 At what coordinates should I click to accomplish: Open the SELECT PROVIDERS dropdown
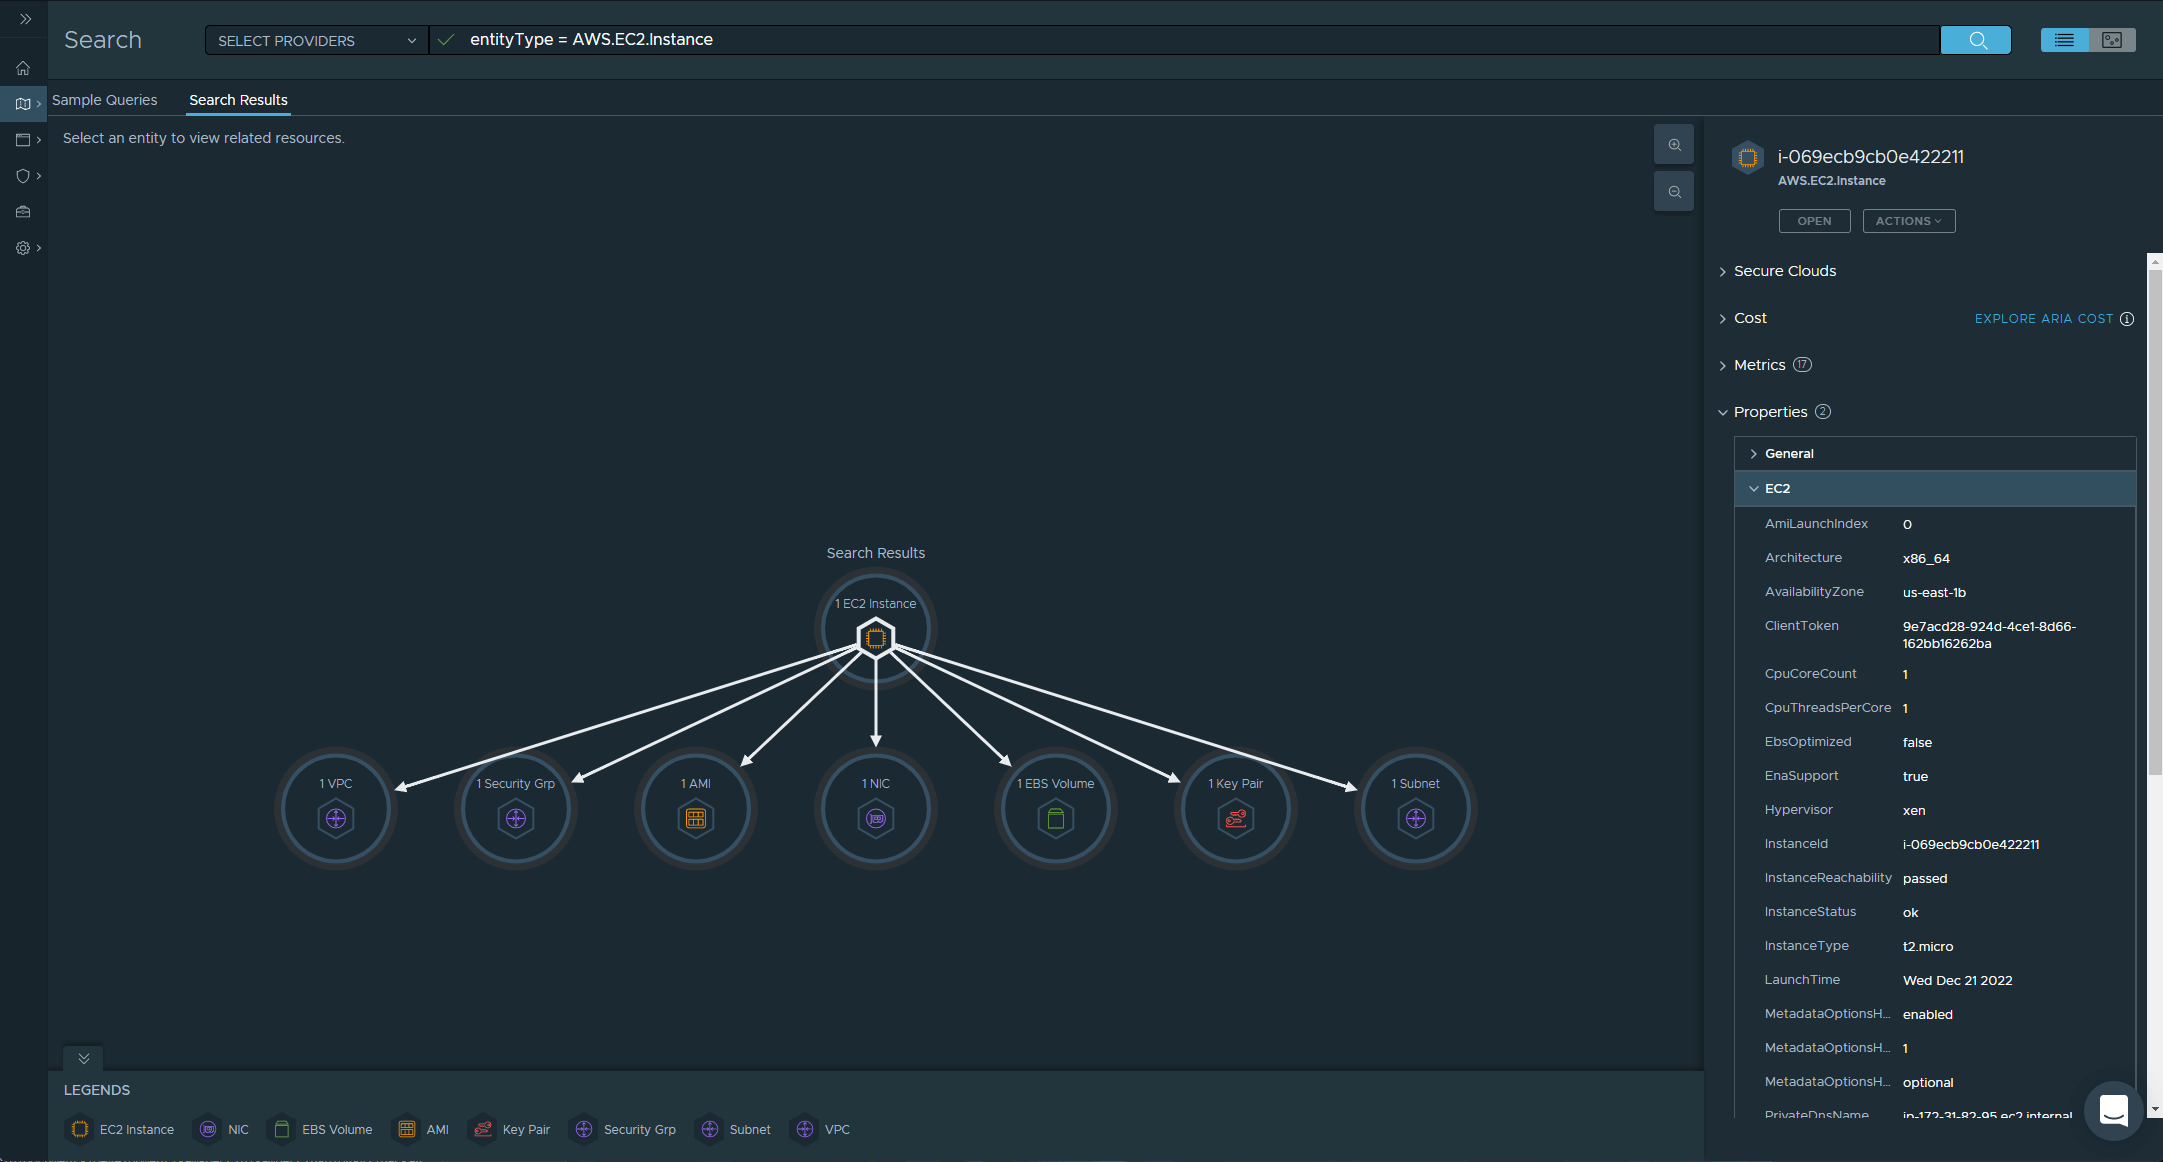click(315, 41)
